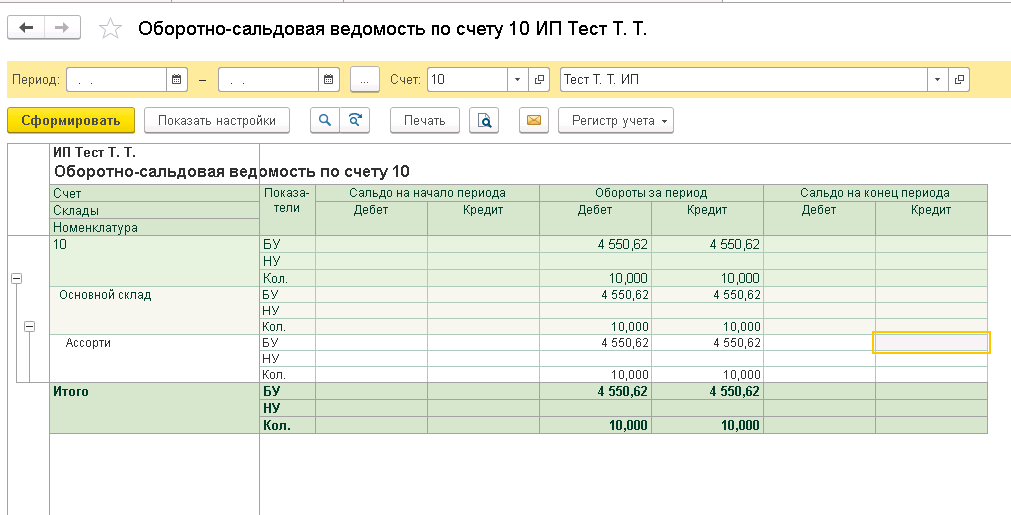The image size is (1011, 515).
Task: Expand the organization Тест Т. Т. ИП dropdown
Action: tap(937, 80)
